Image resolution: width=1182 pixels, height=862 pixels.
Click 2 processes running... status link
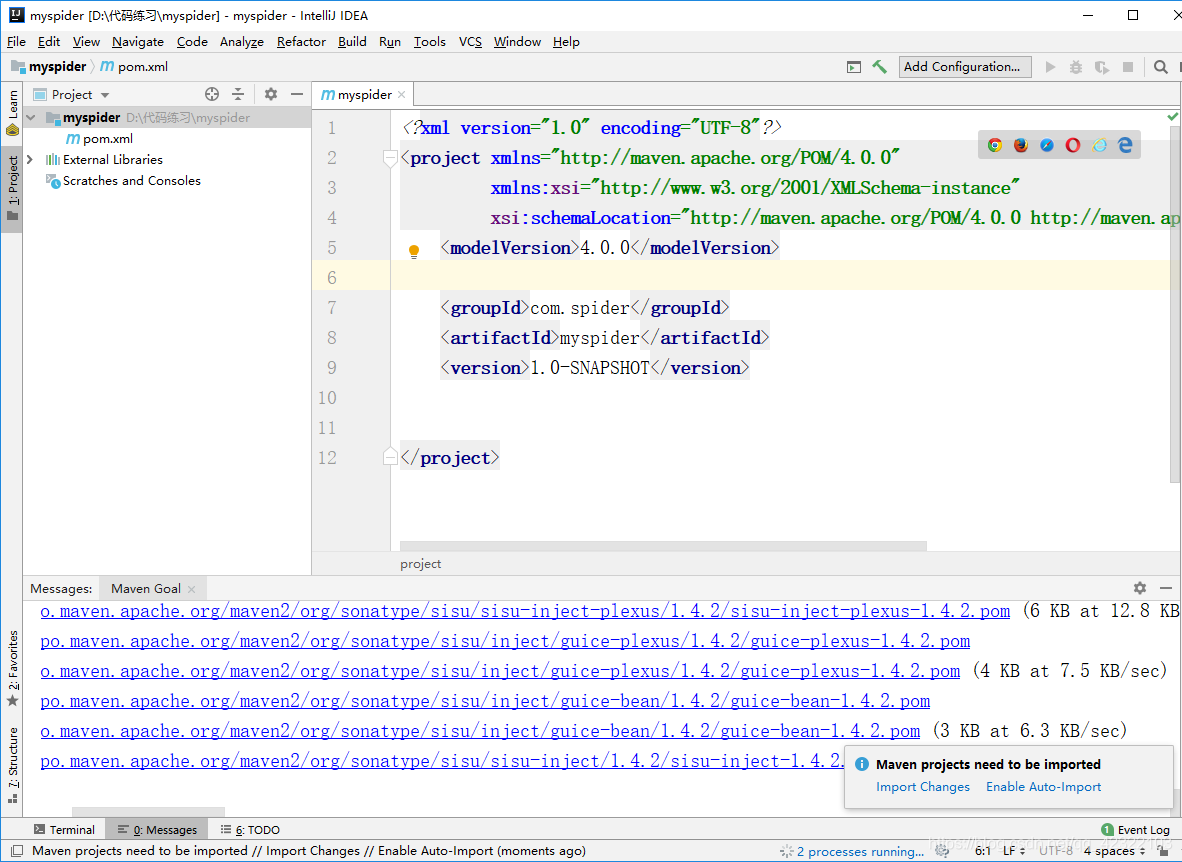tap(860, 851)
